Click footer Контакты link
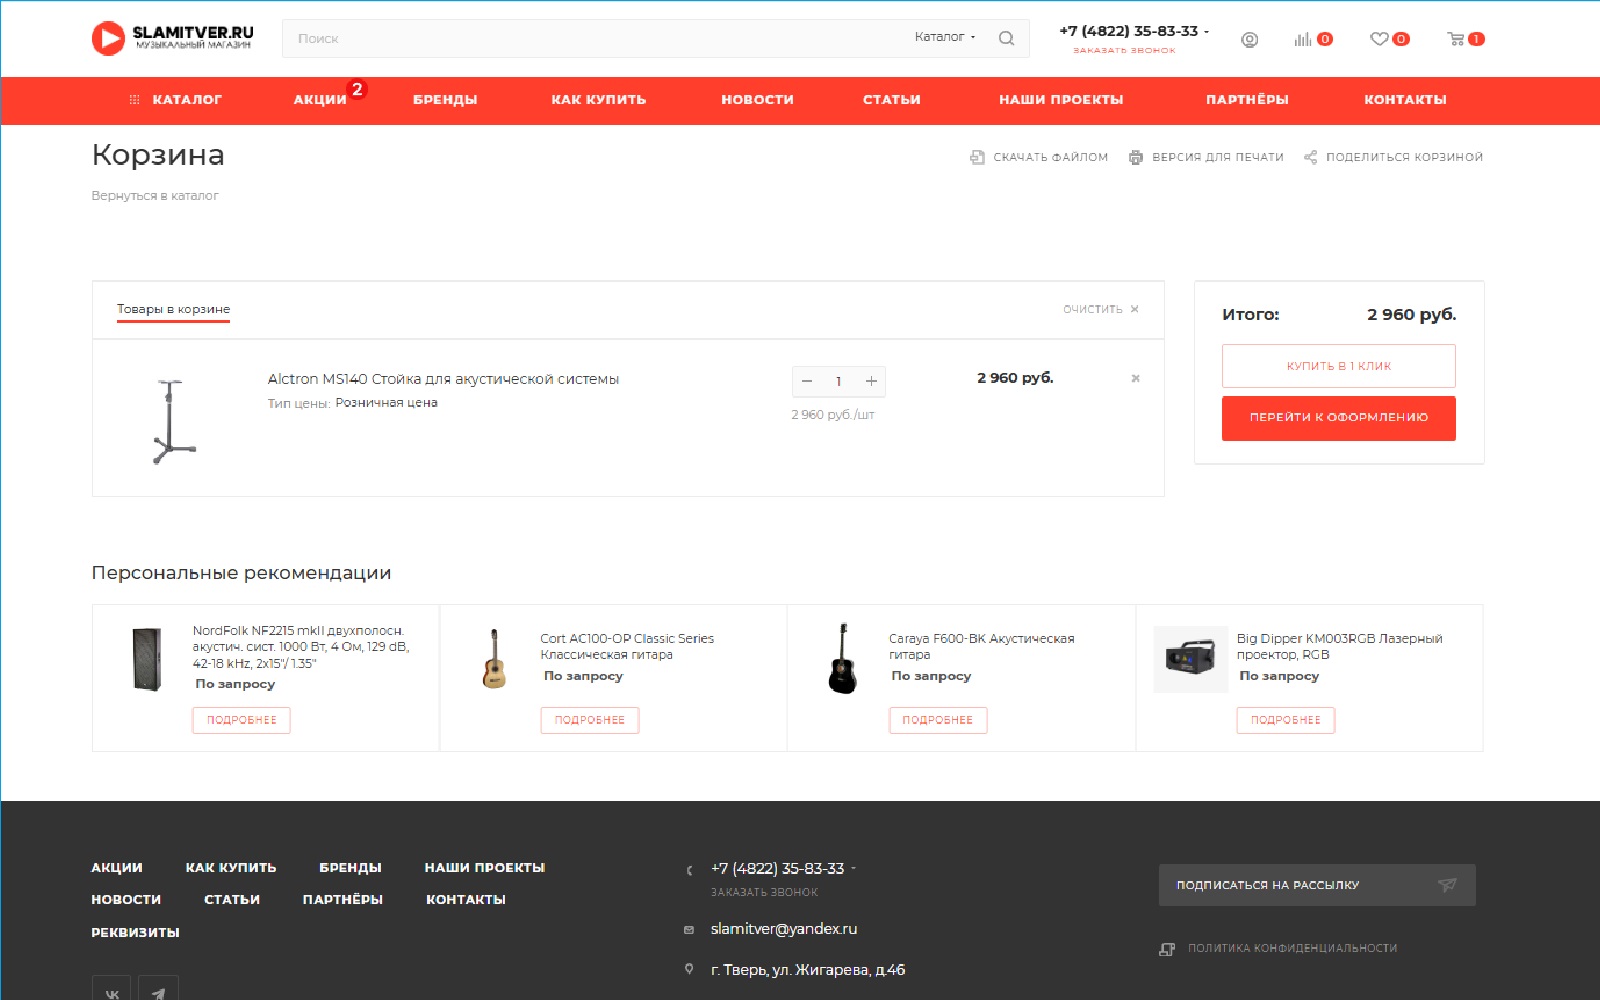This screenshot has height=1000, width=1600. pyautogui.click(x=466, y=900)
